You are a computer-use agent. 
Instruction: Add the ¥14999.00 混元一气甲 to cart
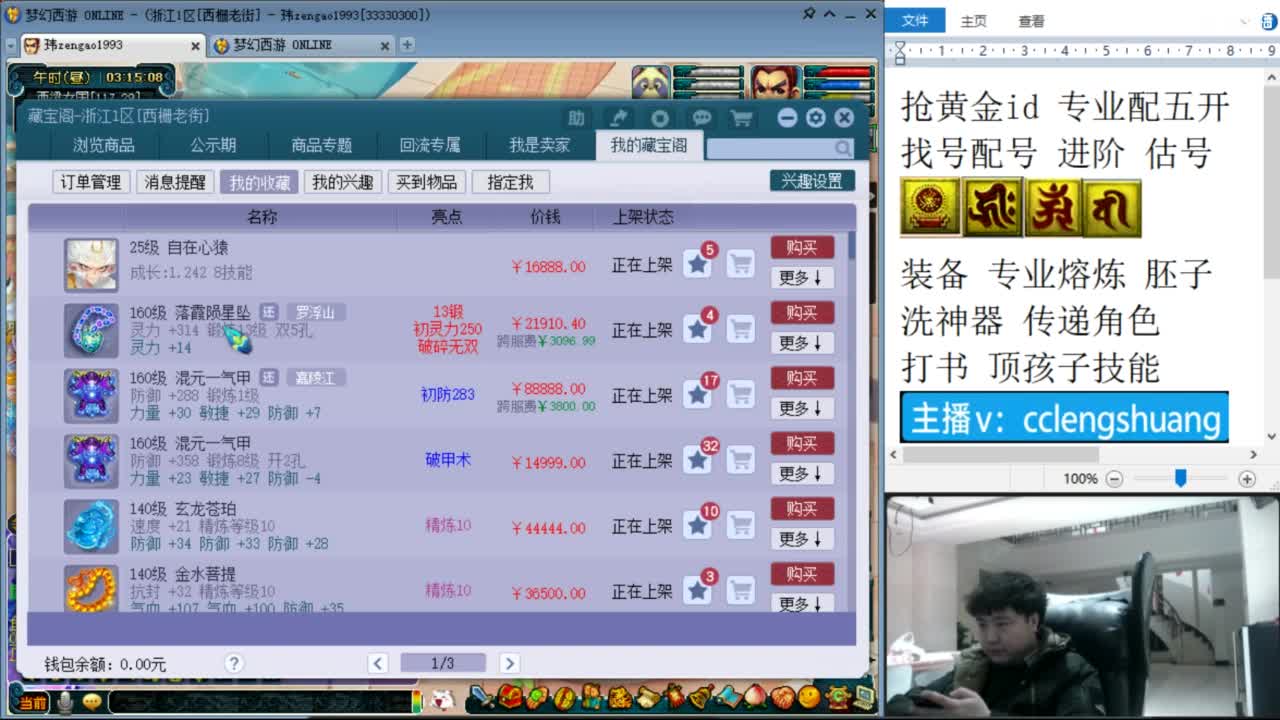740,460
